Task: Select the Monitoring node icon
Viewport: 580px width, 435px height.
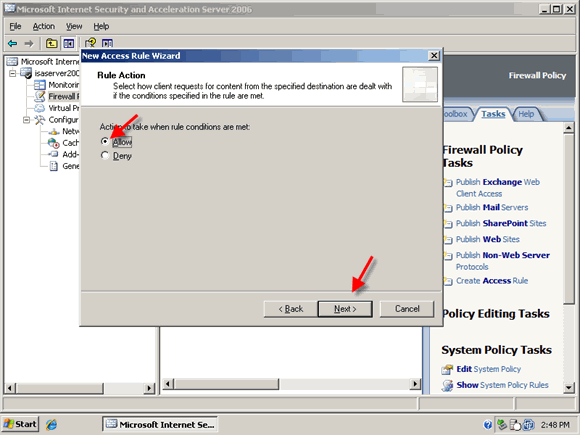Action: (40, 85)
